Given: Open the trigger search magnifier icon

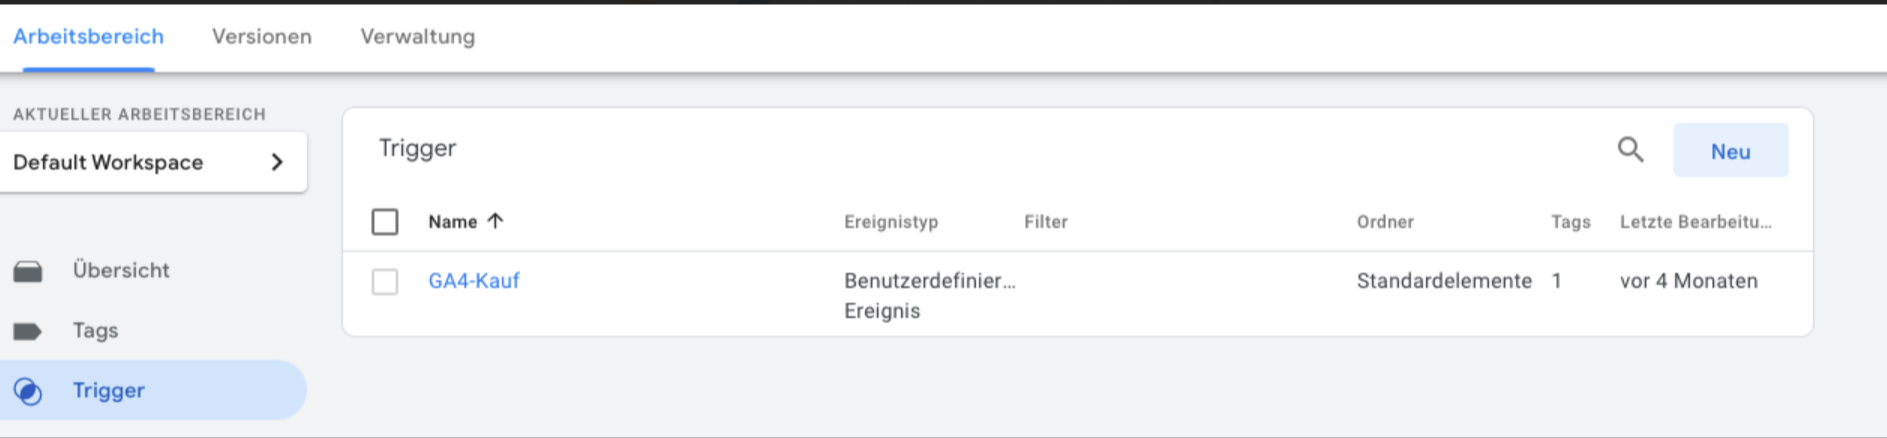Looking at the screenshot, I should click(1630, 150).
